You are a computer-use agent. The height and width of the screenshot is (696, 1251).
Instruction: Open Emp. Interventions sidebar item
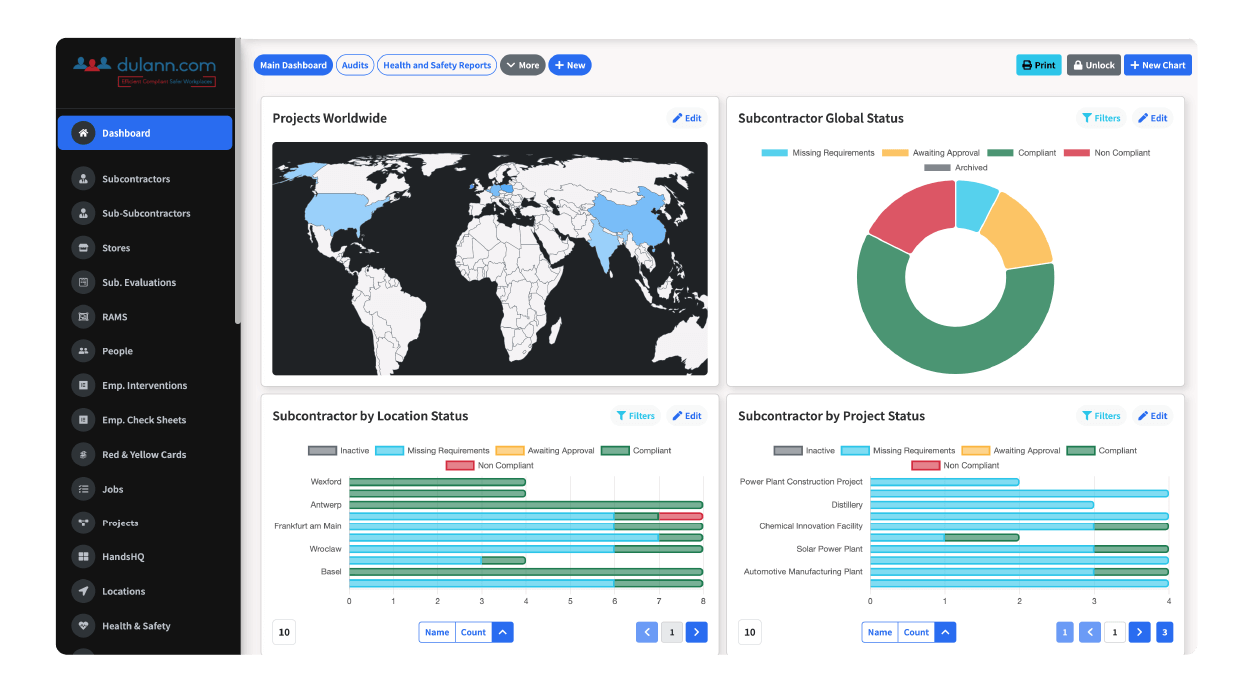(144, 385)
